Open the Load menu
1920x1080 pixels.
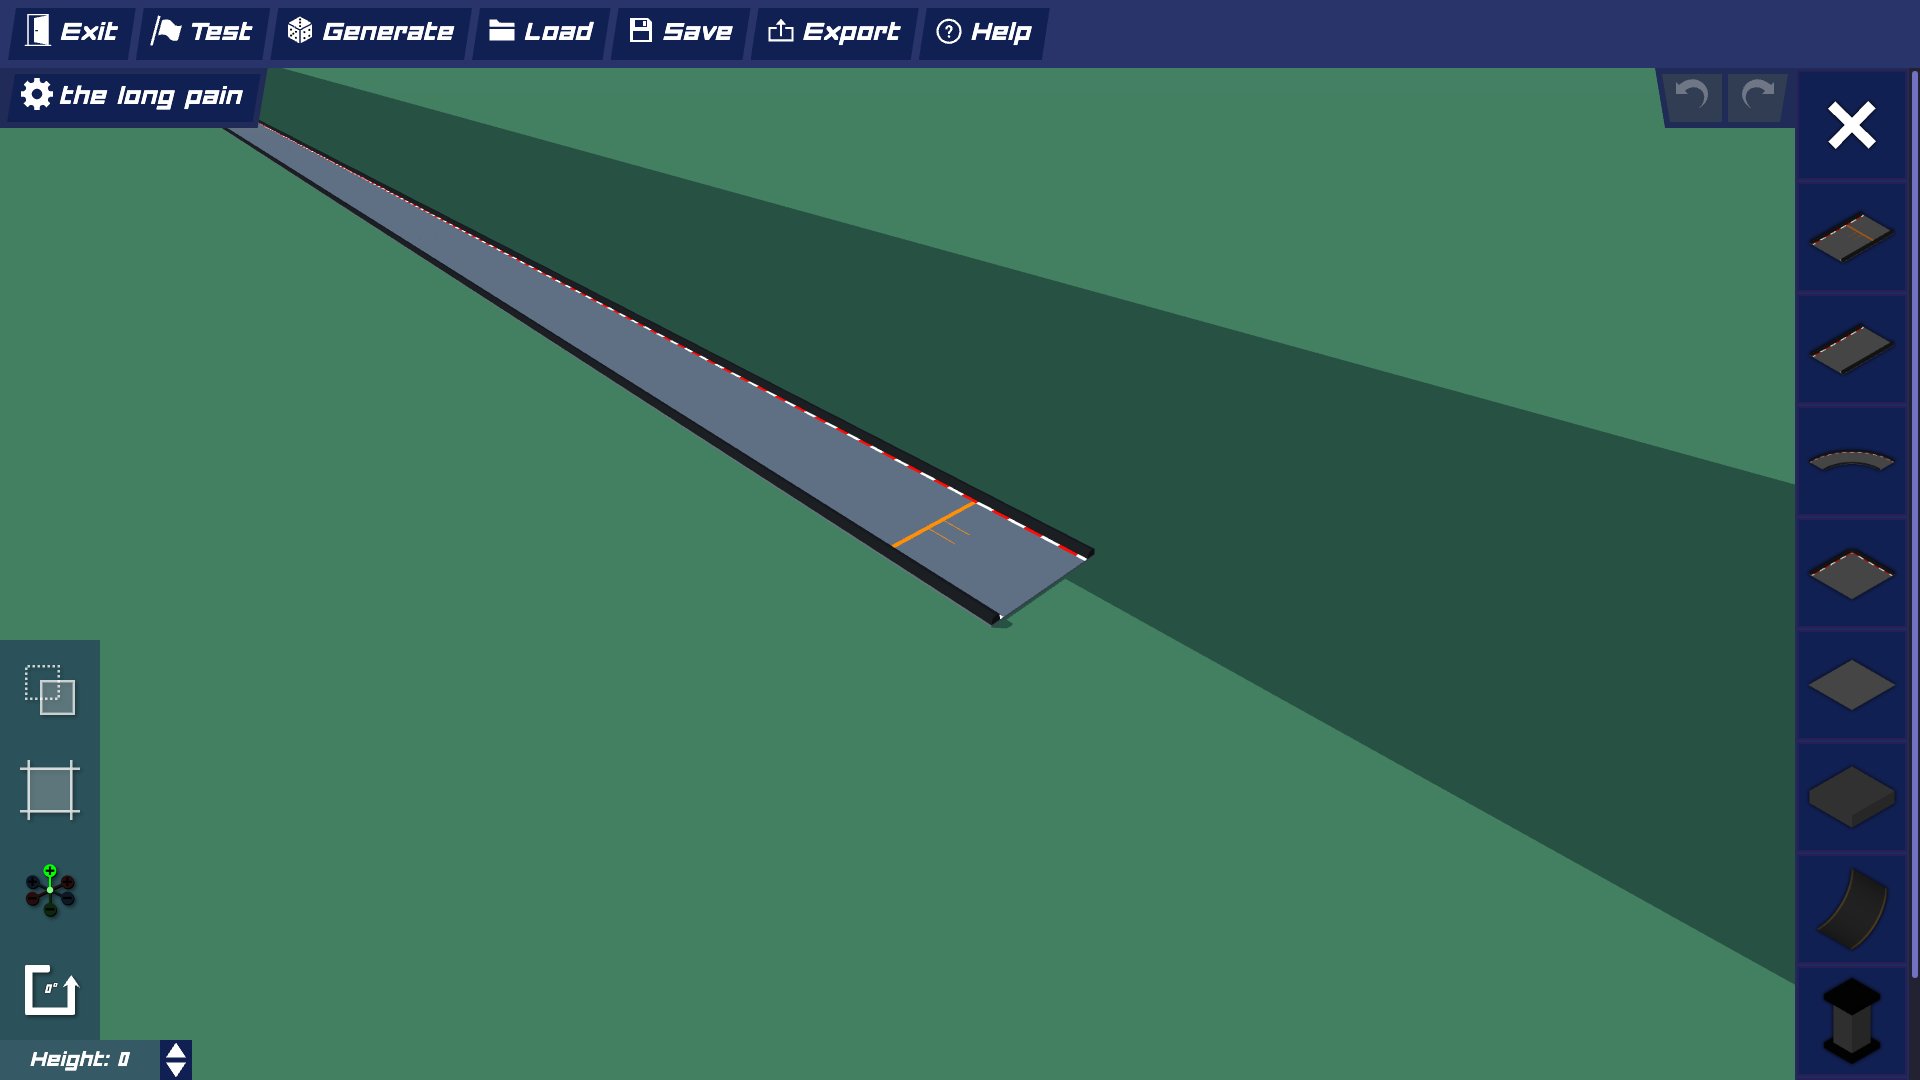(540, 32)
